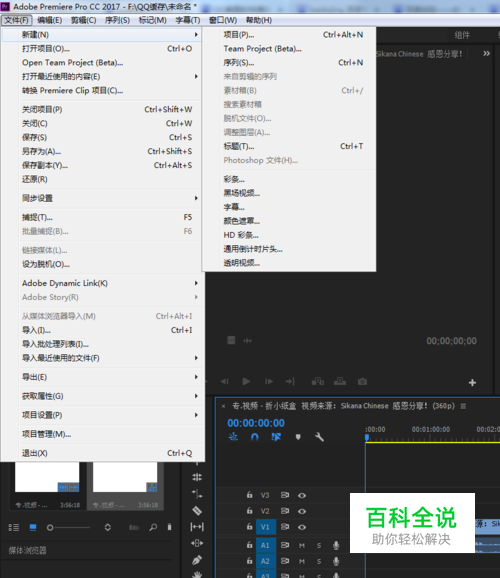The width and height of the screenshot is (500, 578).
Task: Toggle A1 track targeting
Action: point(265,545)
